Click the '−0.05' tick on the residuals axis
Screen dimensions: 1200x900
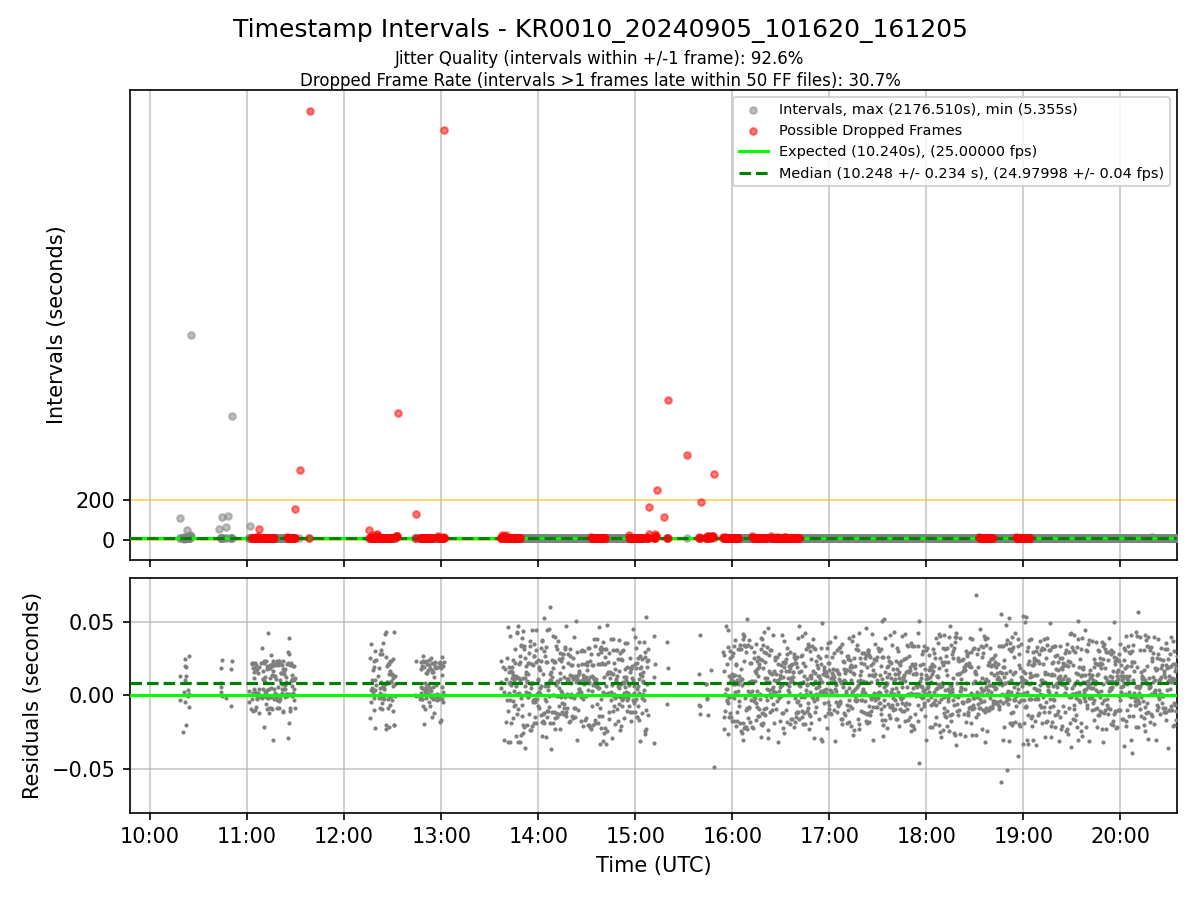(x=83, y=770)
